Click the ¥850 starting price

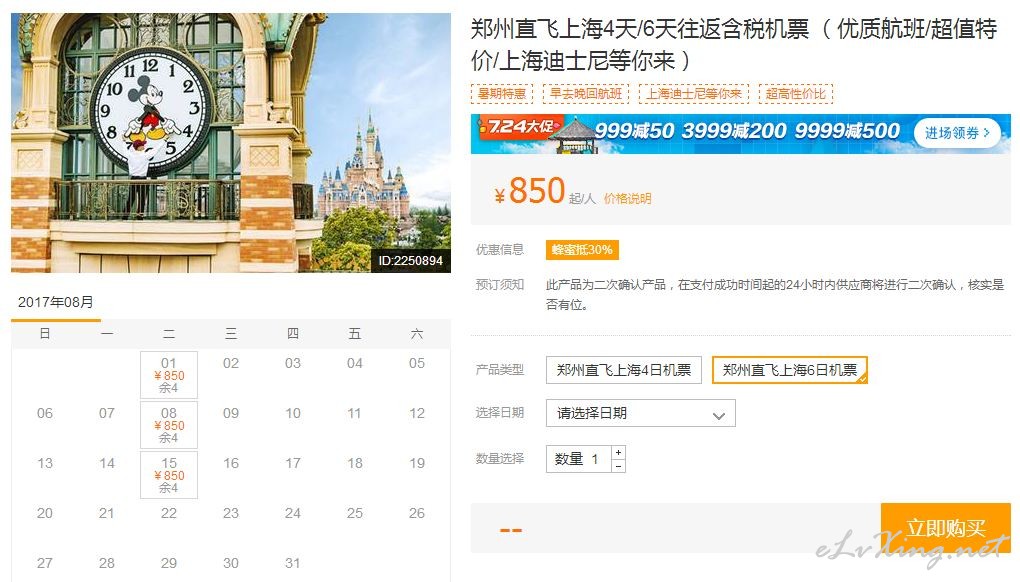point(530,191)
